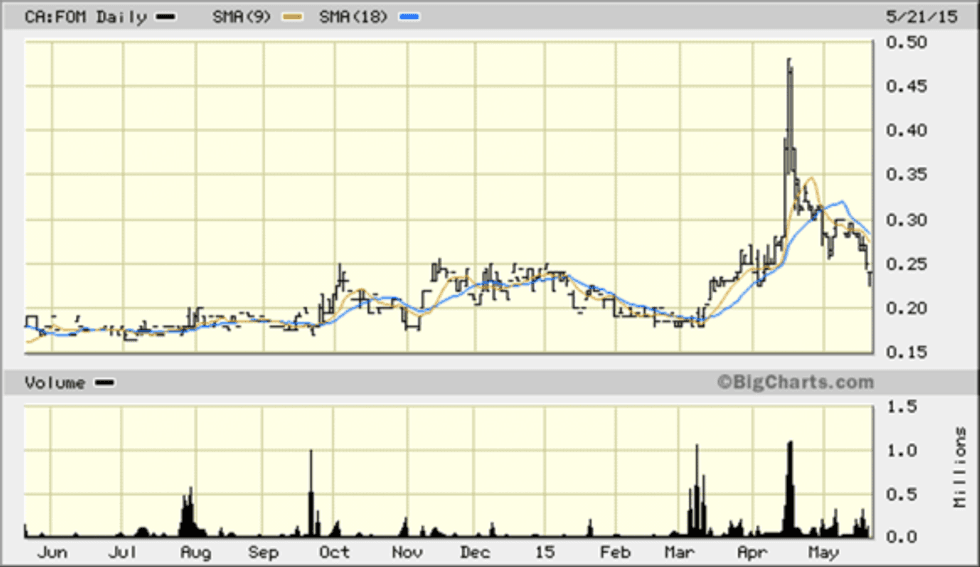The width and height of the screenshot is (980, 567).
Task: Click the 0.50 price axis label
Action: coord(904,42)
